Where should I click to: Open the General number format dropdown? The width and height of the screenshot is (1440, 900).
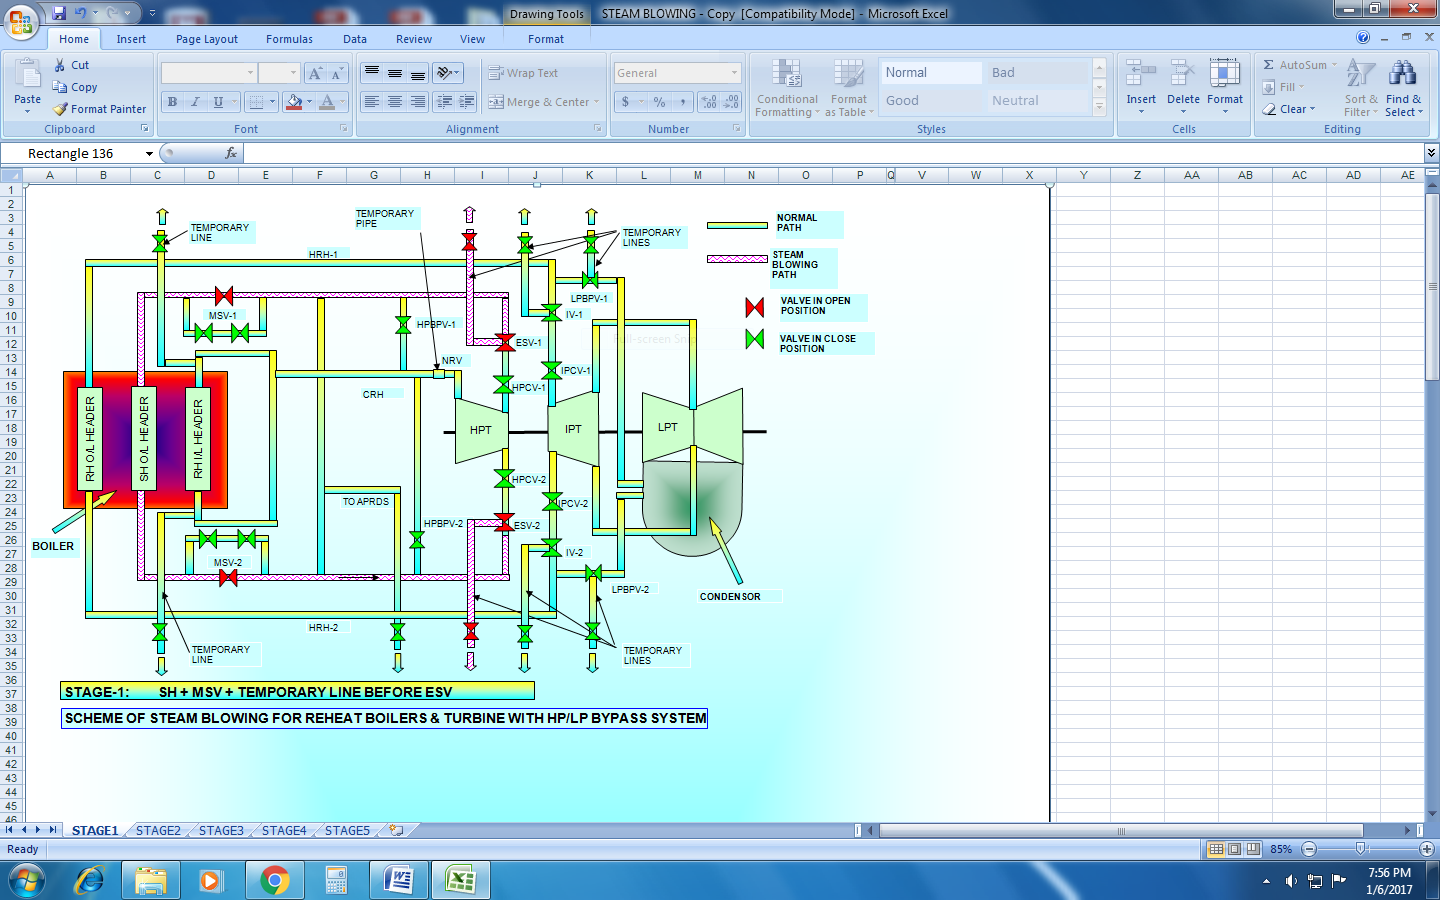pos(734,73)
